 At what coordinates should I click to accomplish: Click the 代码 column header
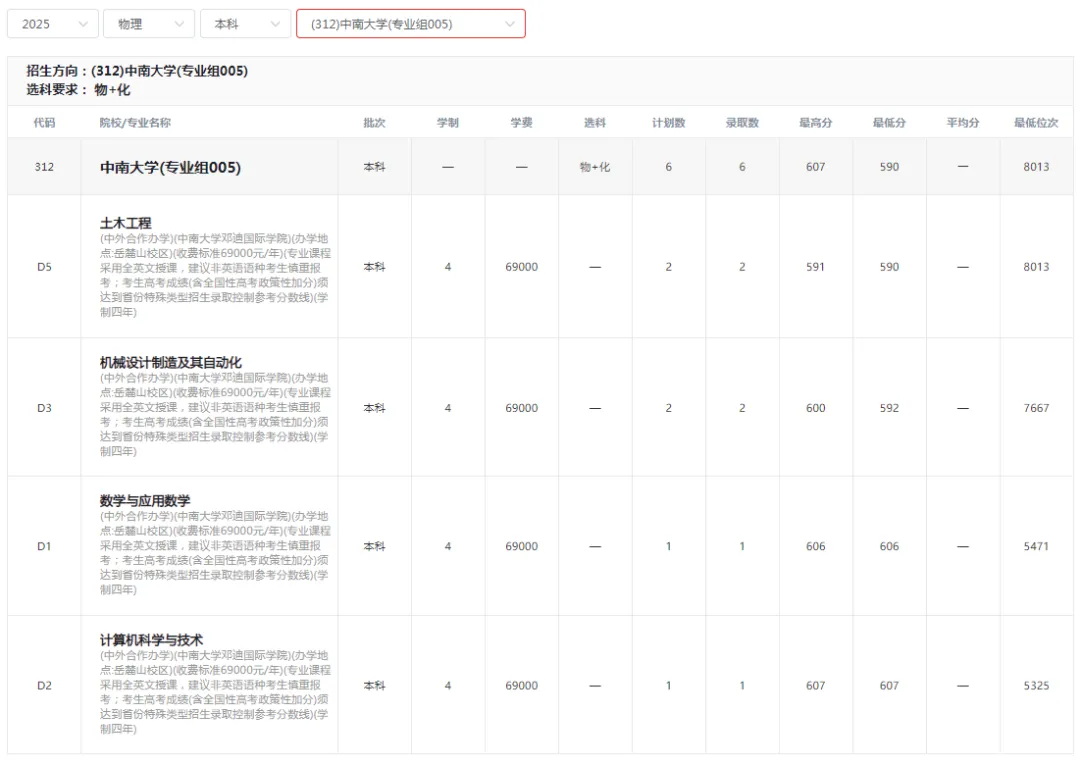coord(44,123)
